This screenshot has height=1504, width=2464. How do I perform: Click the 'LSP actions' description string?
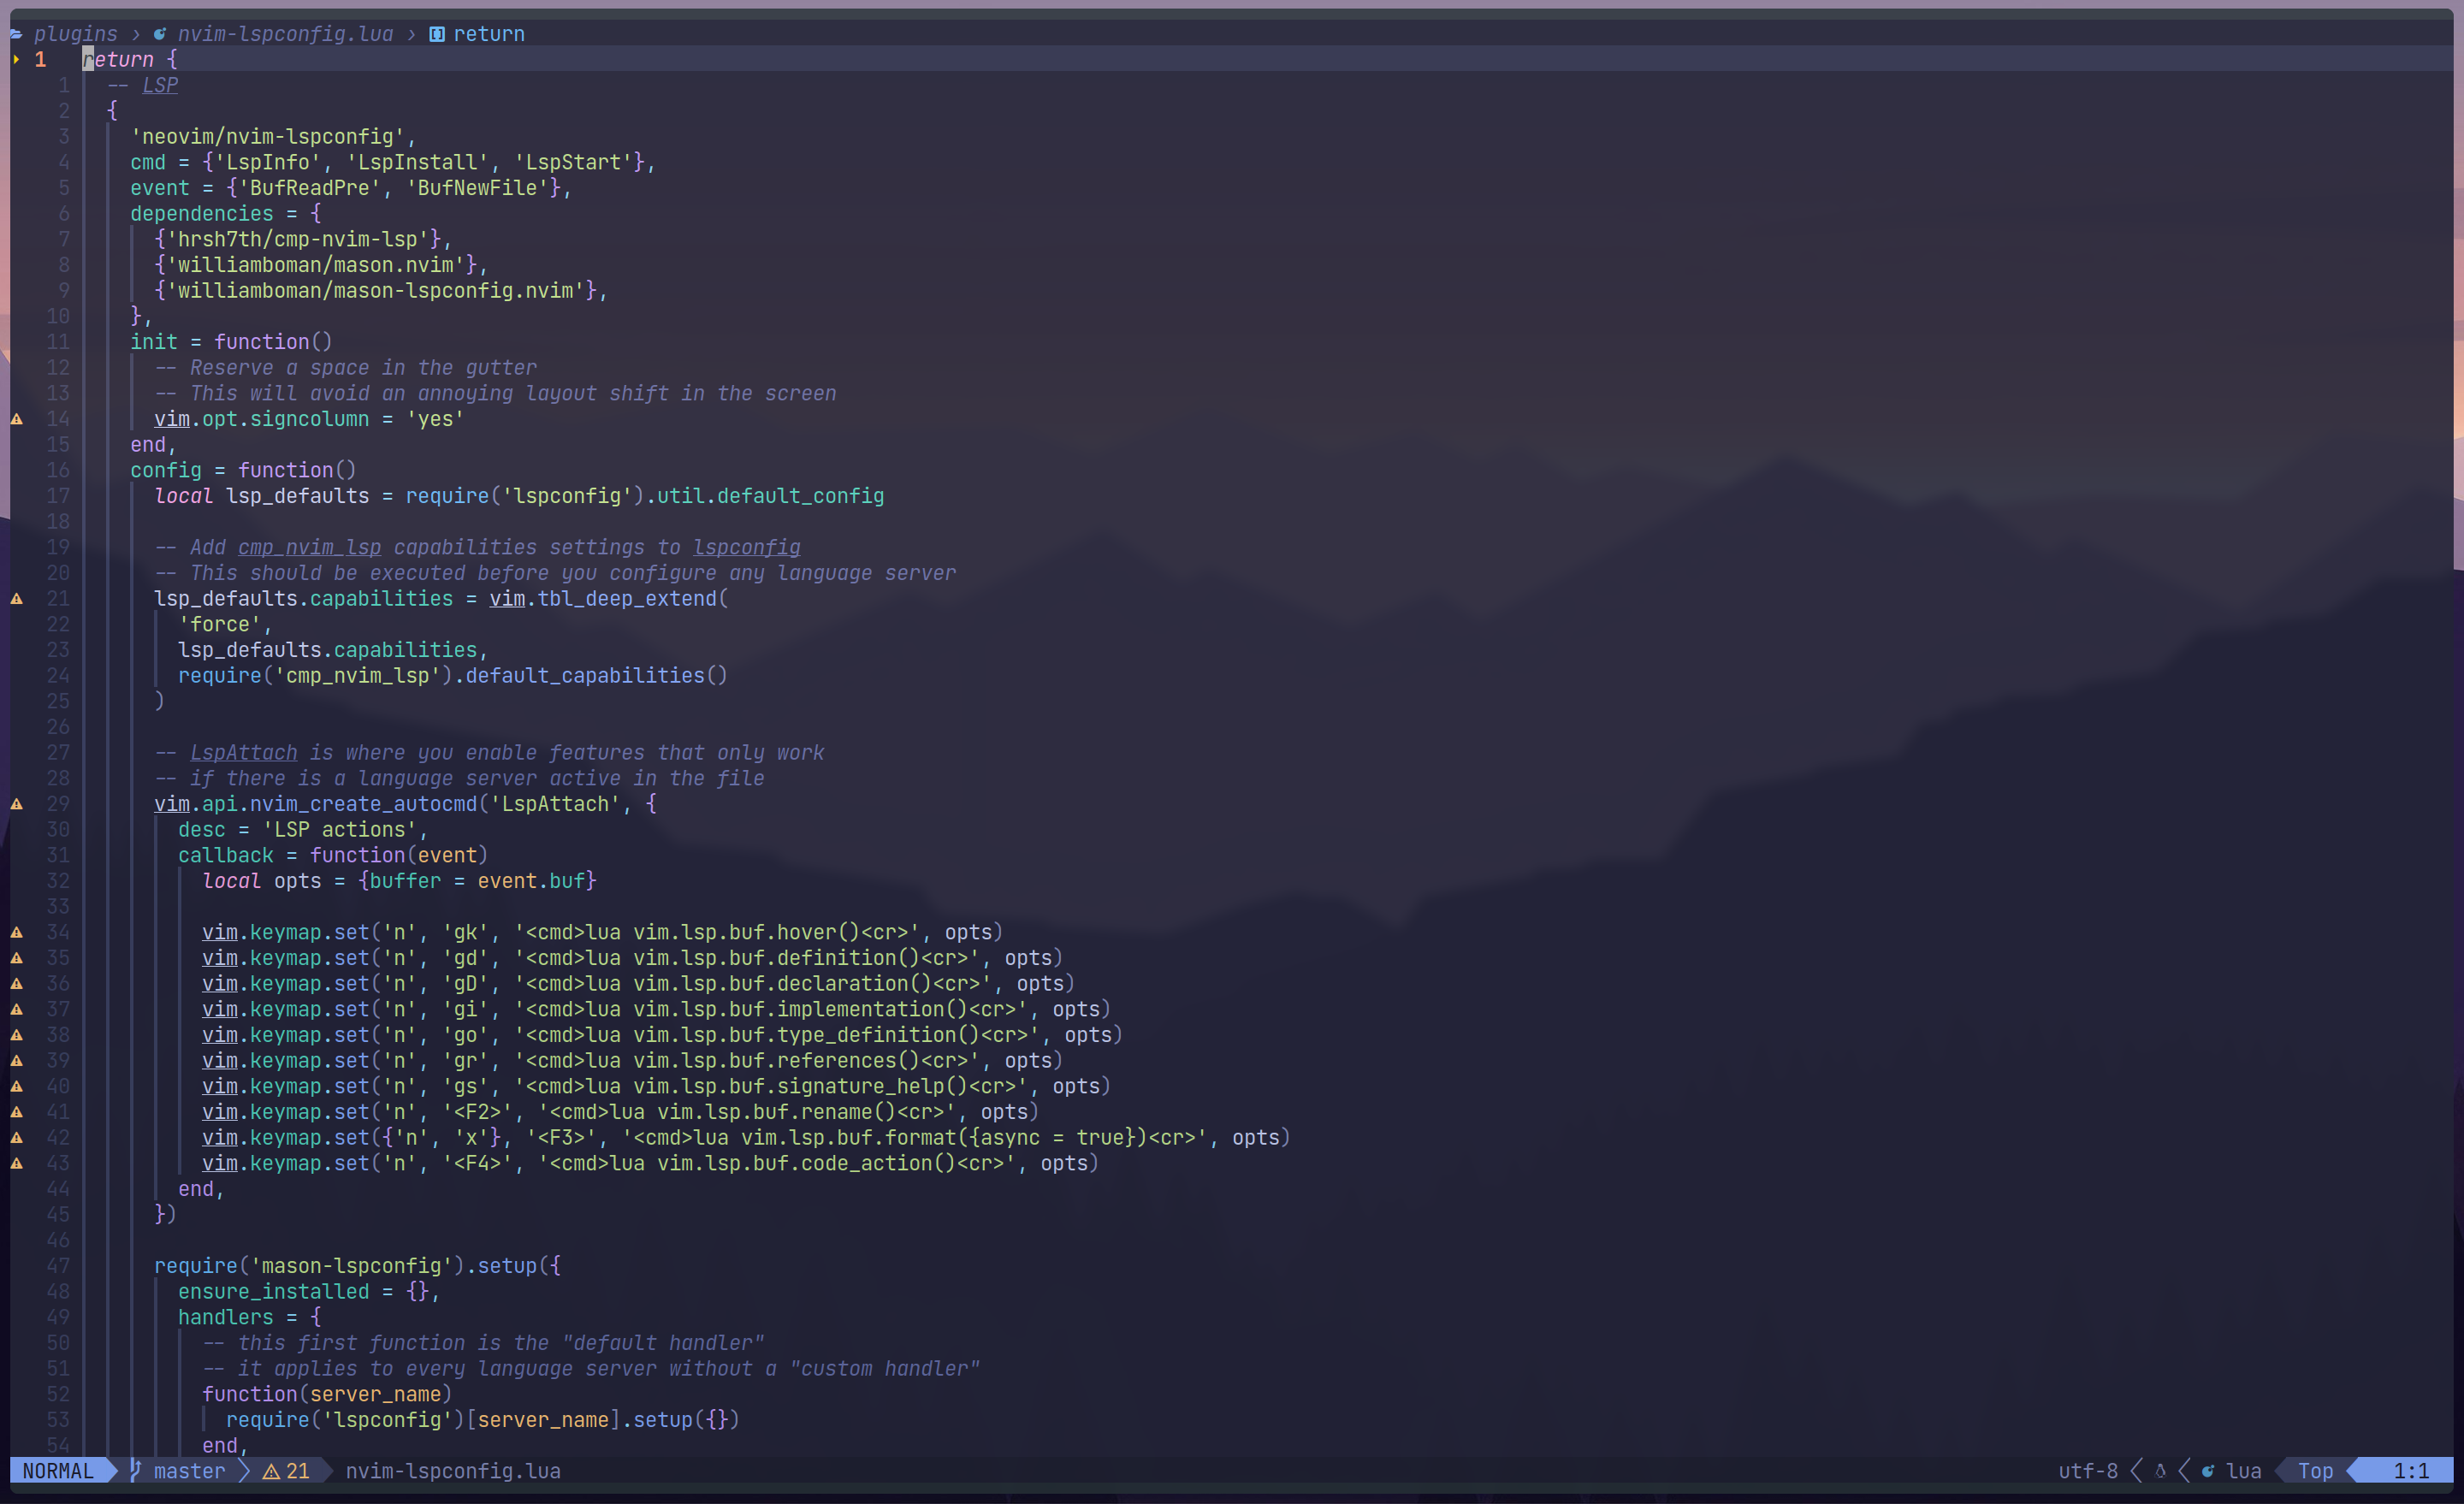pos(340,830)
